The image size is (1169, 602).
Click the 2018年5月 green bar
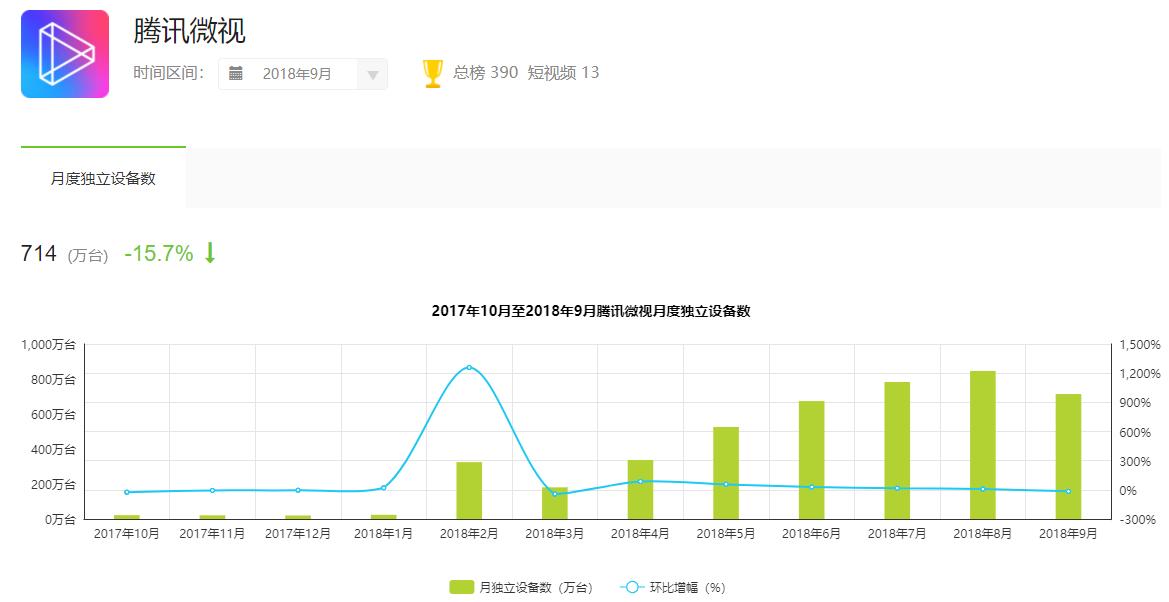pyautogui.click(x=725, y=473)
